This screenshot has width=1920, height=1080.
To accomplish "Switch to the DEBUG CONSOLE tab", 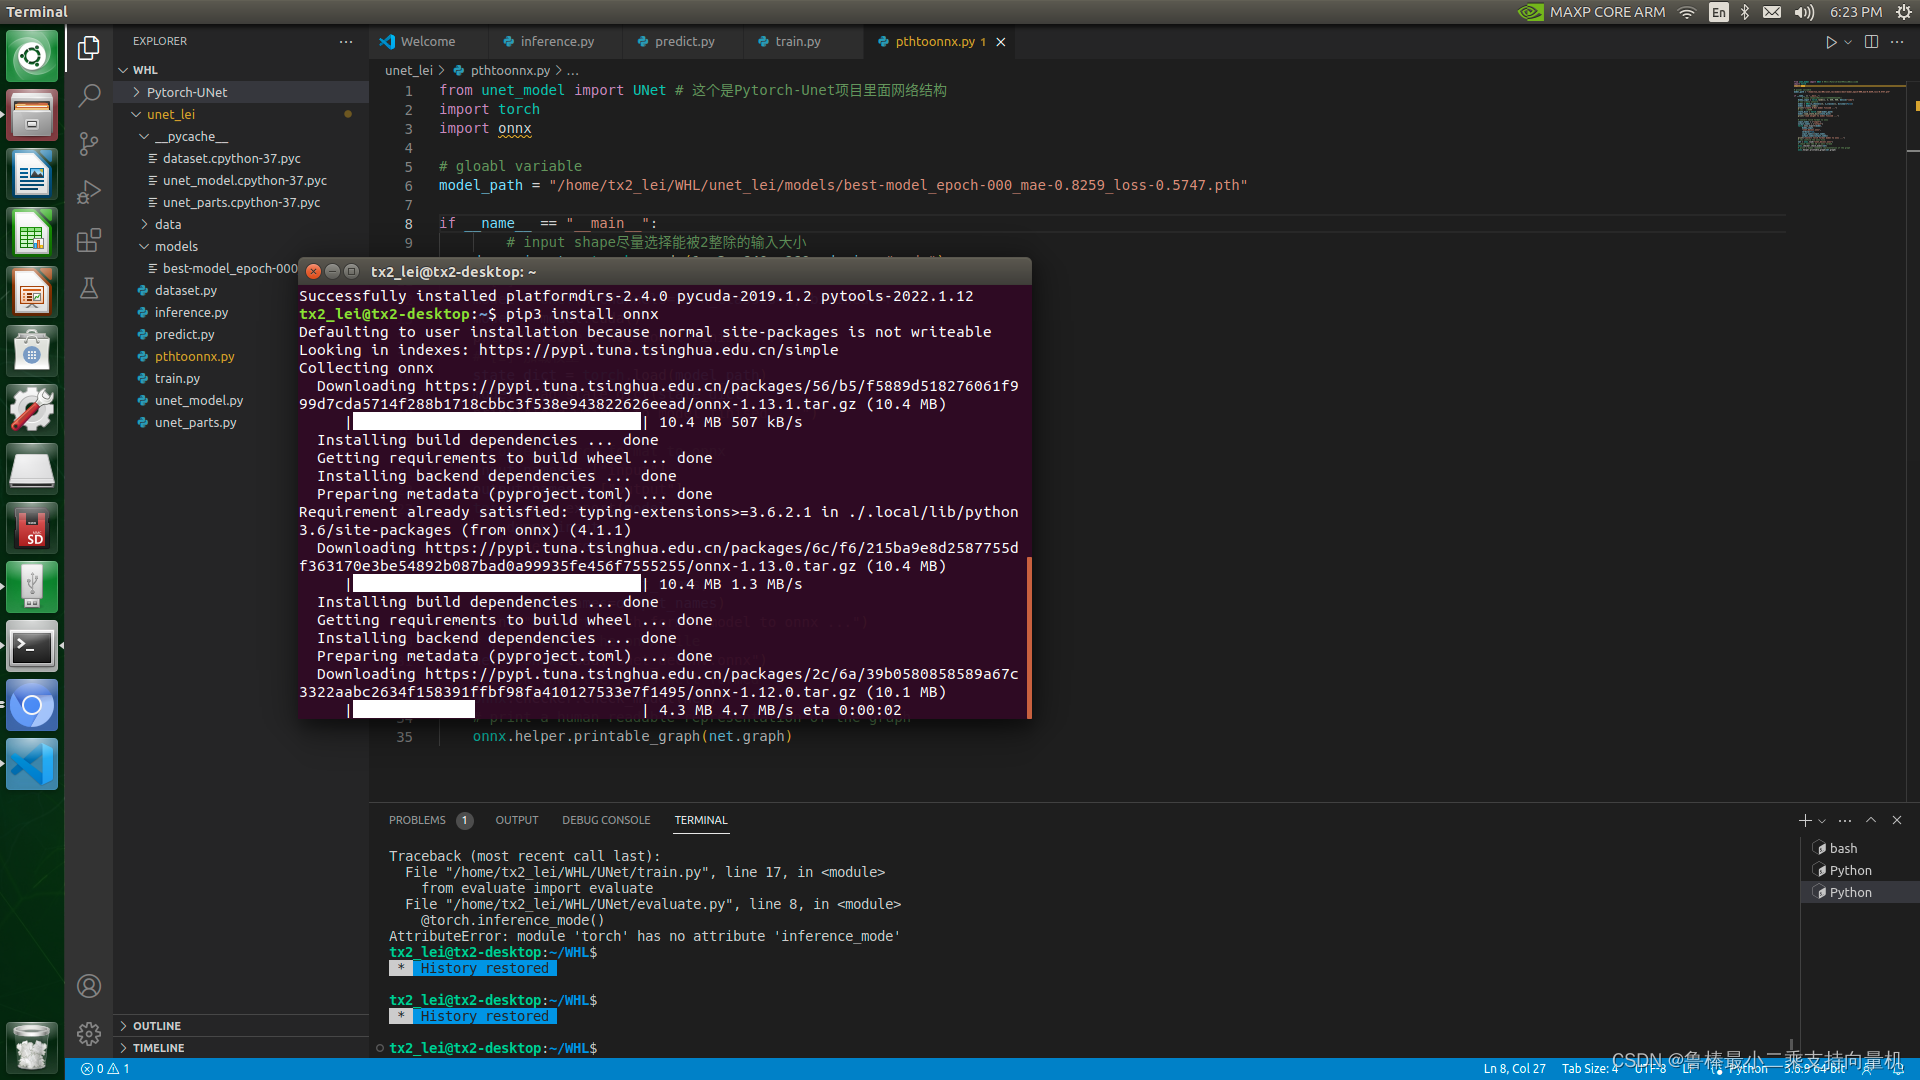I will (605, 820).
